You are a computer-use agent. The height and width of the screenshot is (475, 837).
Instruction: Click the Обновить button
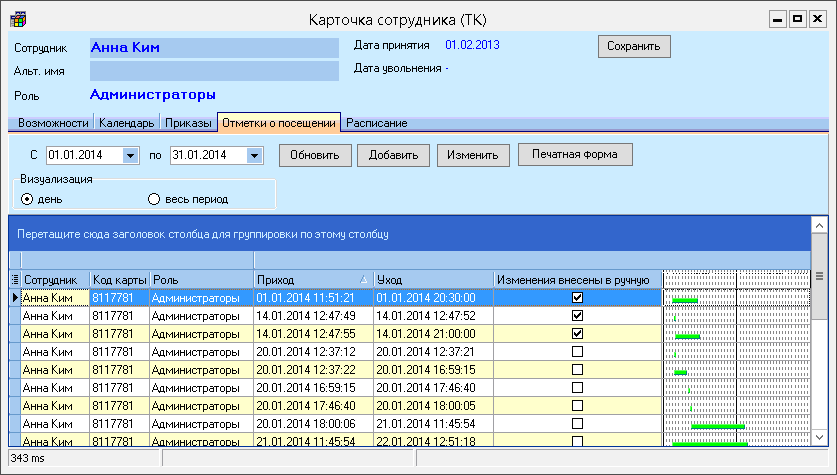tap(315, 155)
